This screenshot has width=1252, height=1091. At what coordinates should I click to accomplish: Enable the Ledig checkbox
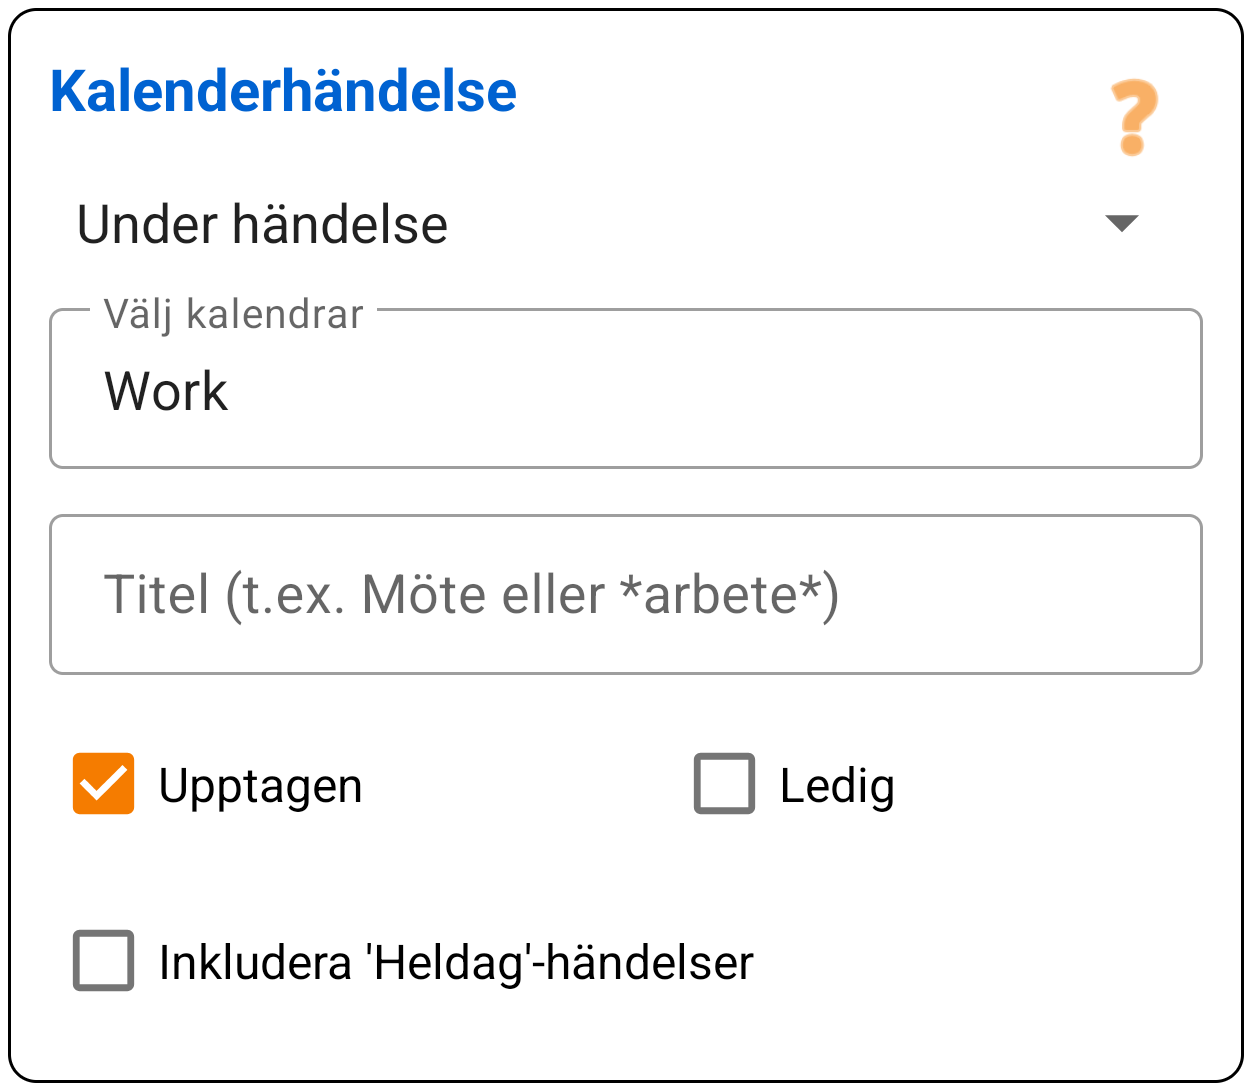722,785
